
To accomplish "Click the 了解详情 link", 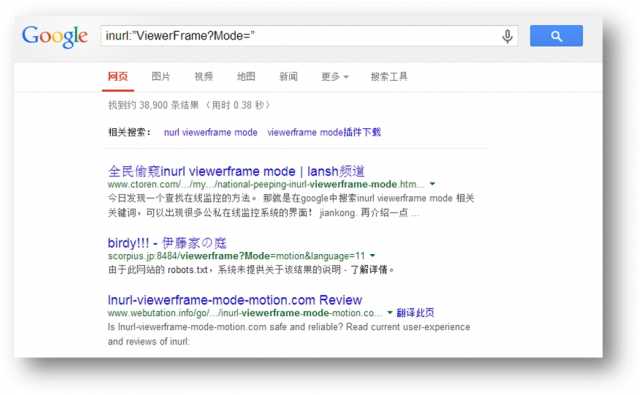I will coord(369,270).
